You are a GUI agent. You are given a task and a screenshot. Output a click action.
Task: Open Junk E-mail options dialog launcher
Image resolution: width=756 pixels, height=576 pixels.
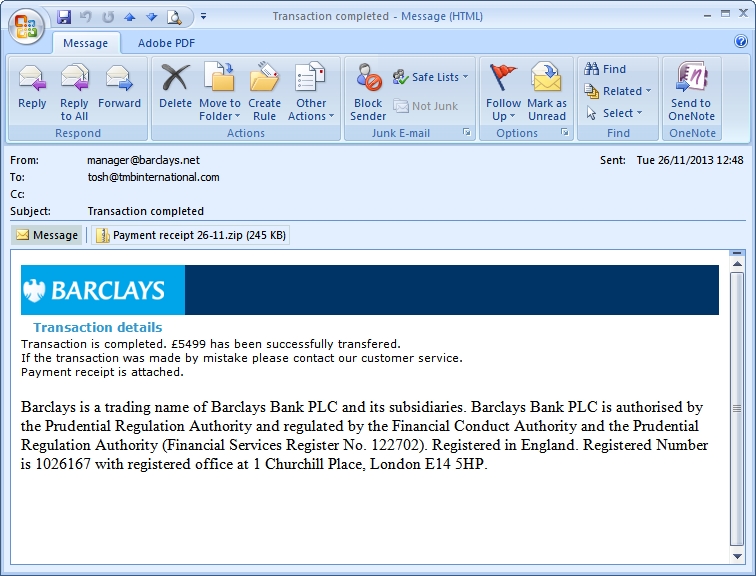point(467,132)
